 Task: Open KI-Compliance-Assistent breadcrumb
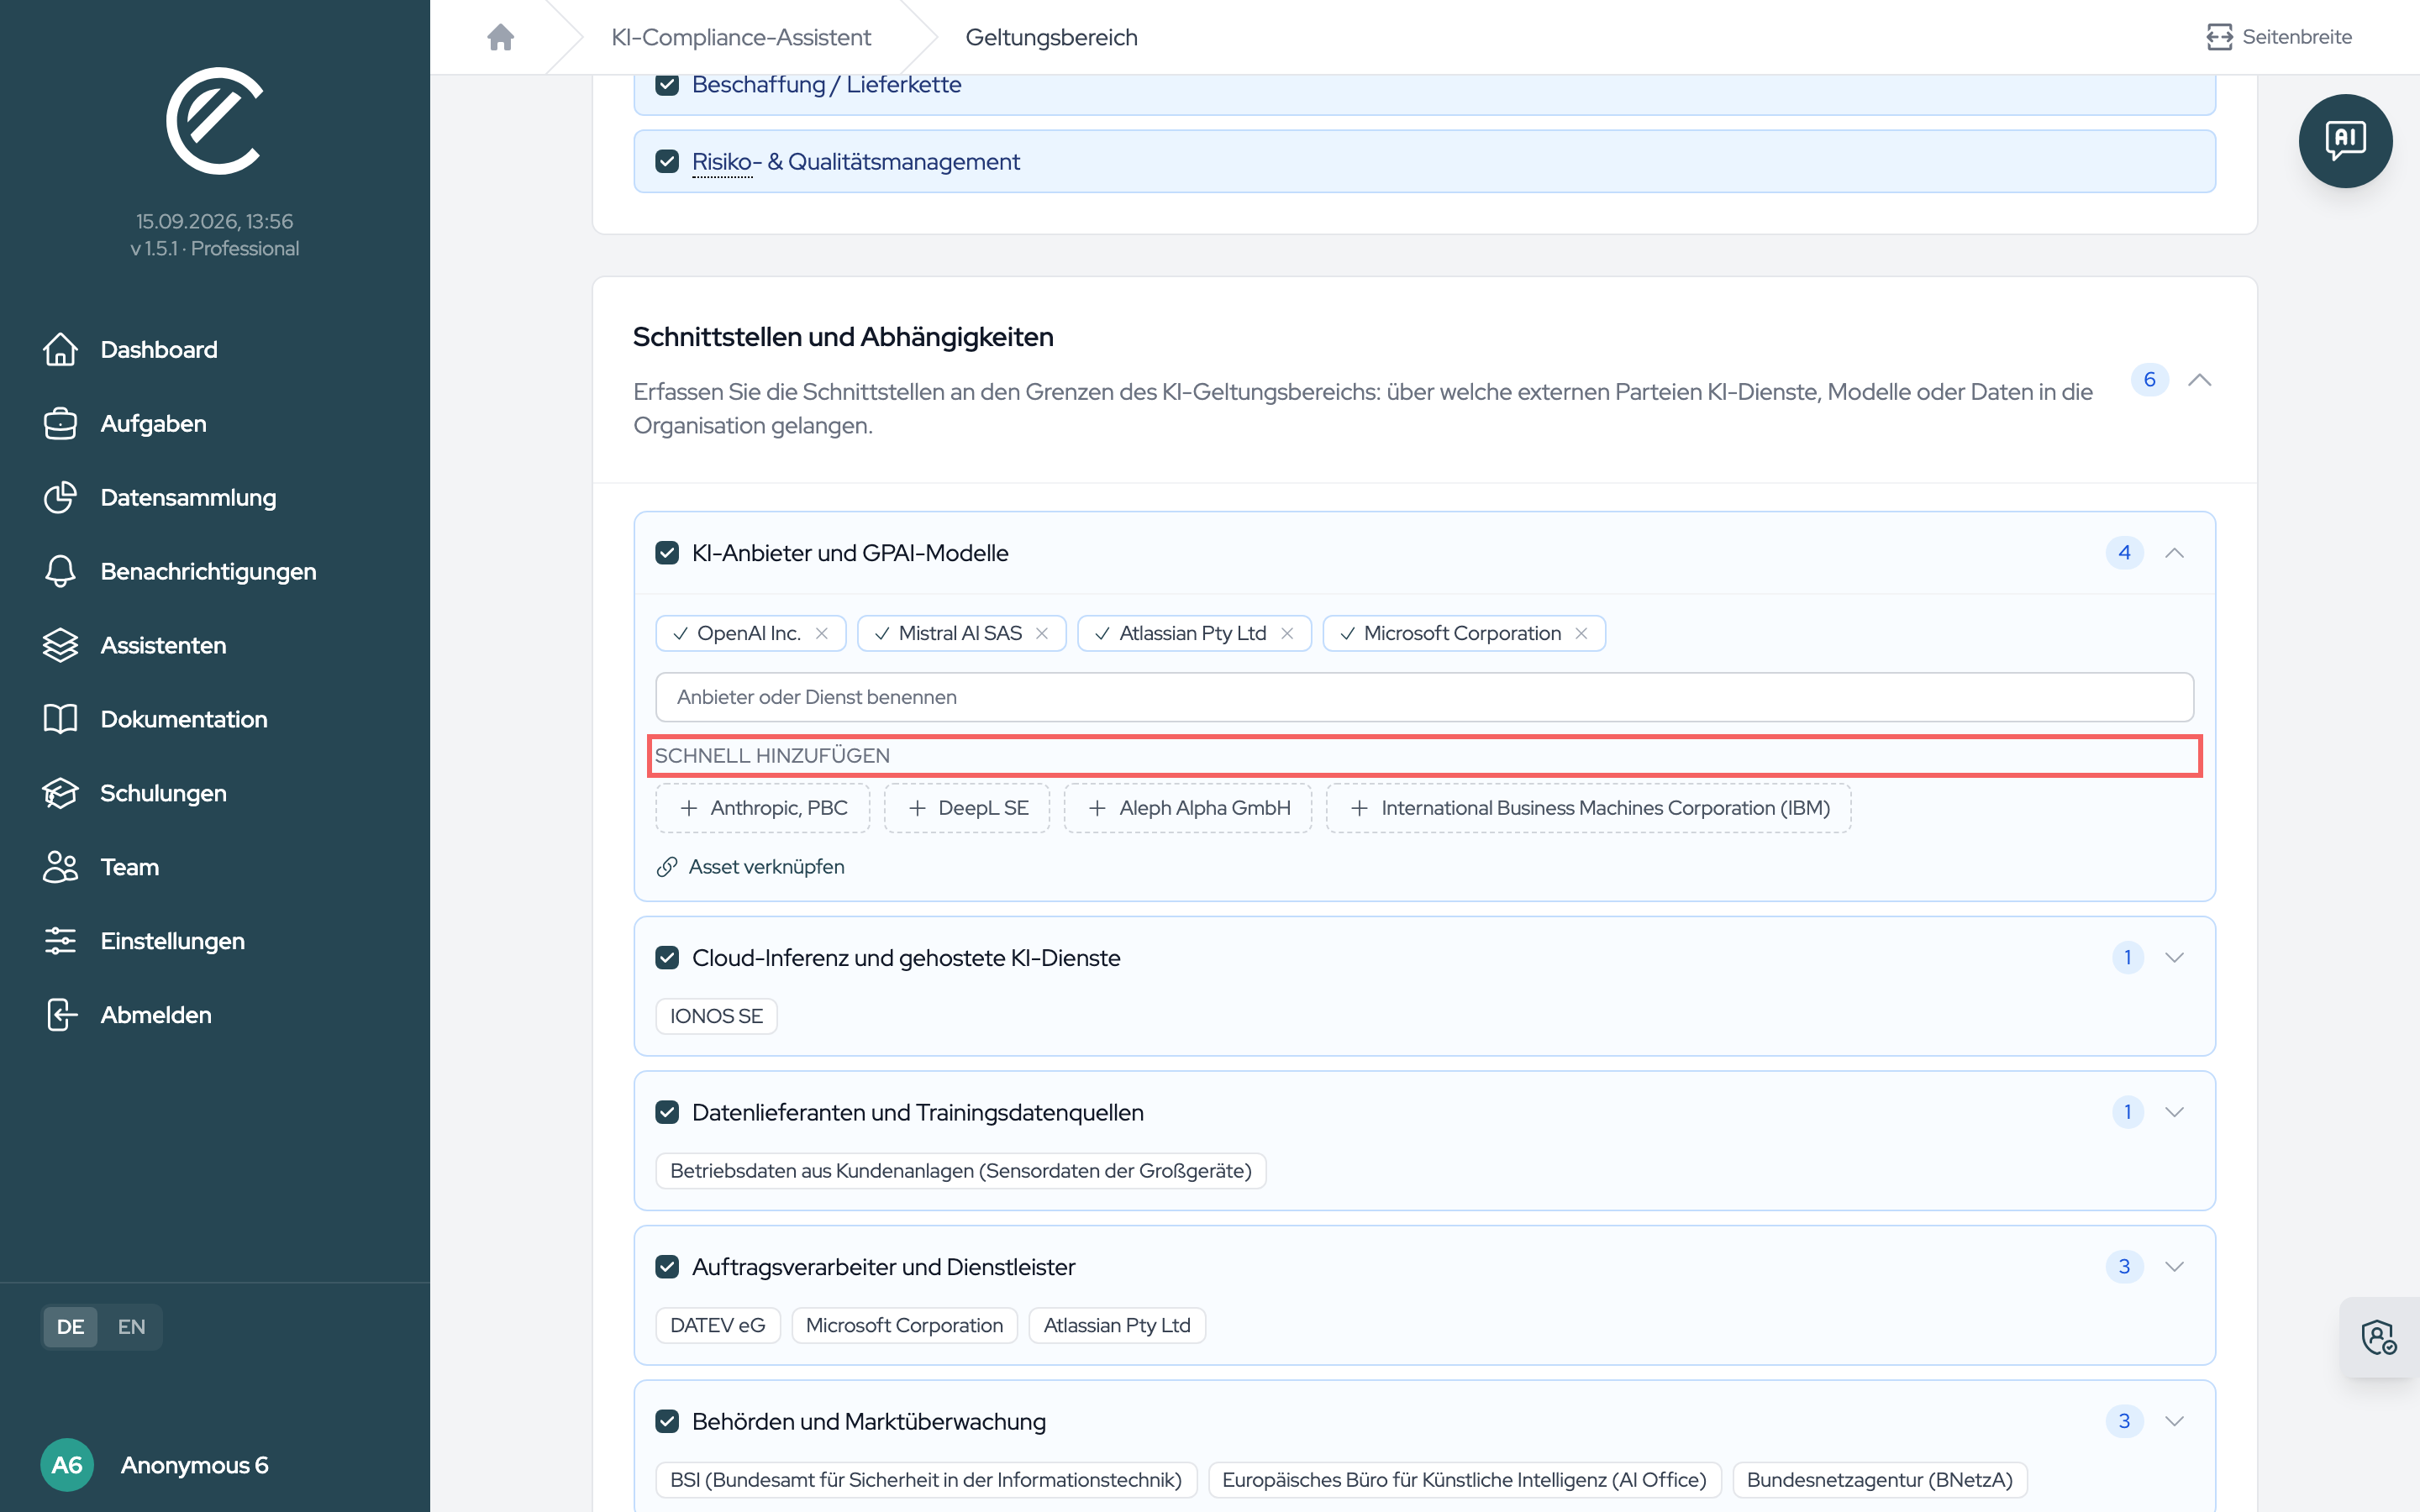pos(741,37)
